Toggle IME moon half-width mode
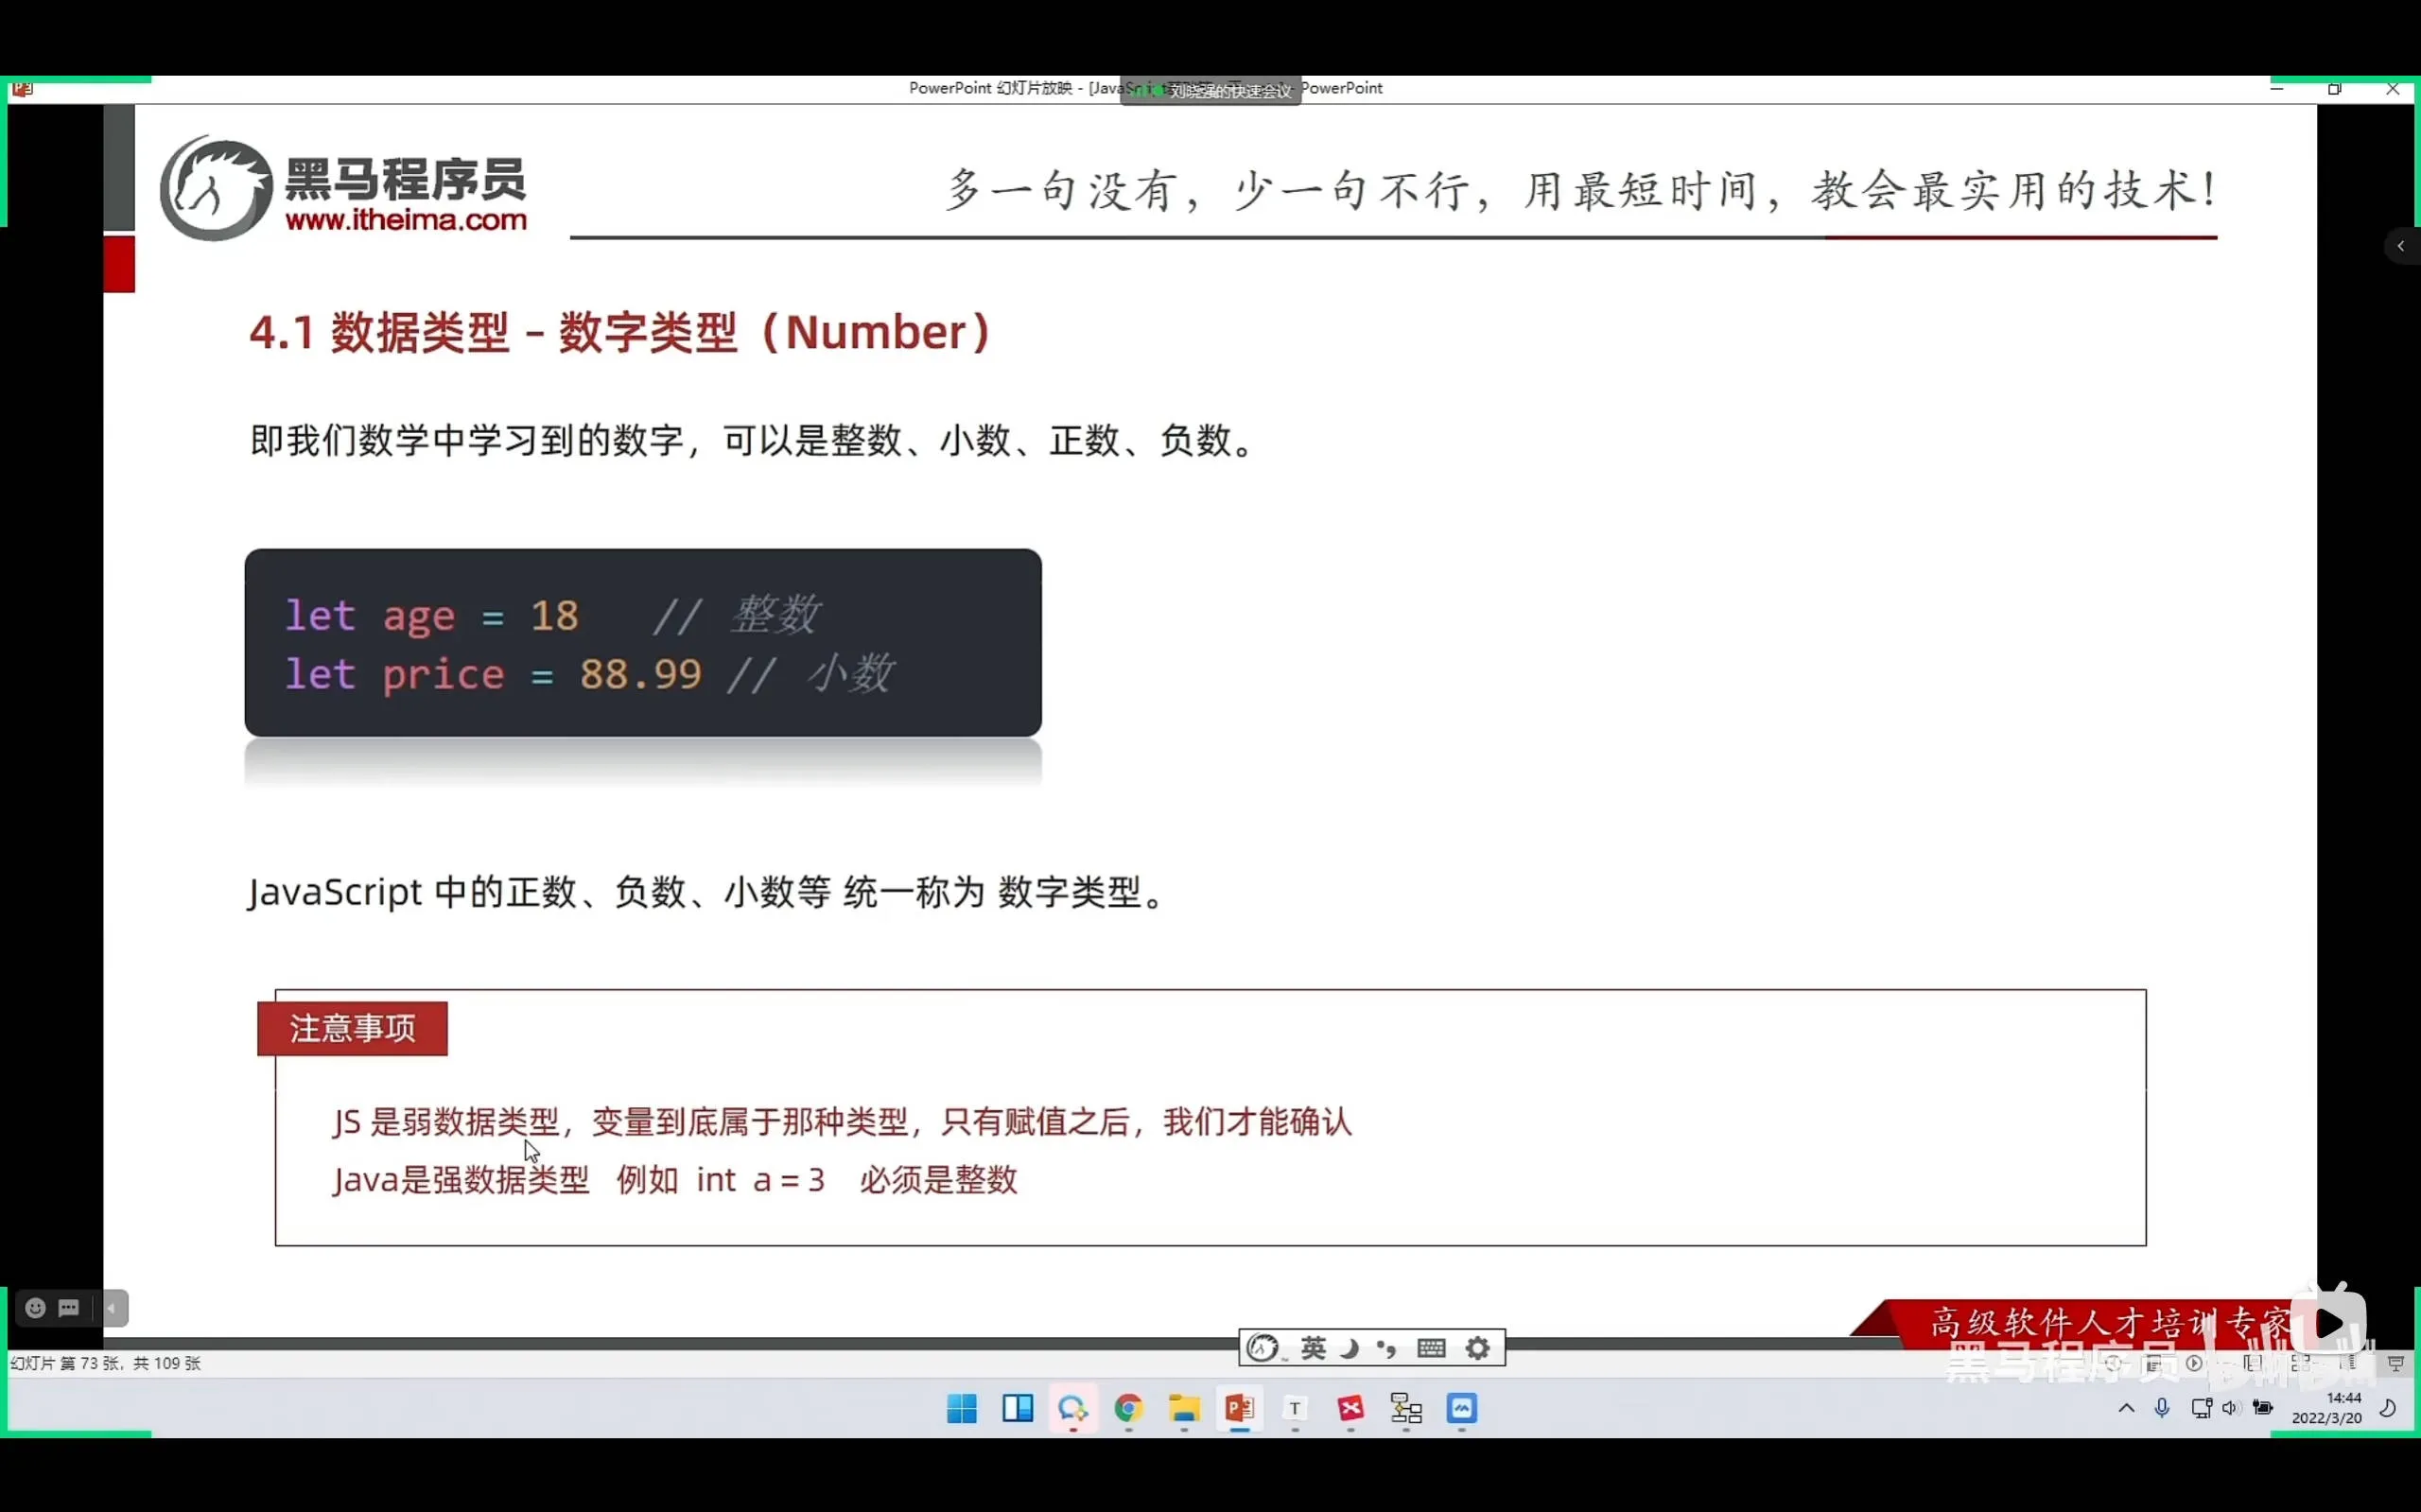 tap(1350, 1348)
